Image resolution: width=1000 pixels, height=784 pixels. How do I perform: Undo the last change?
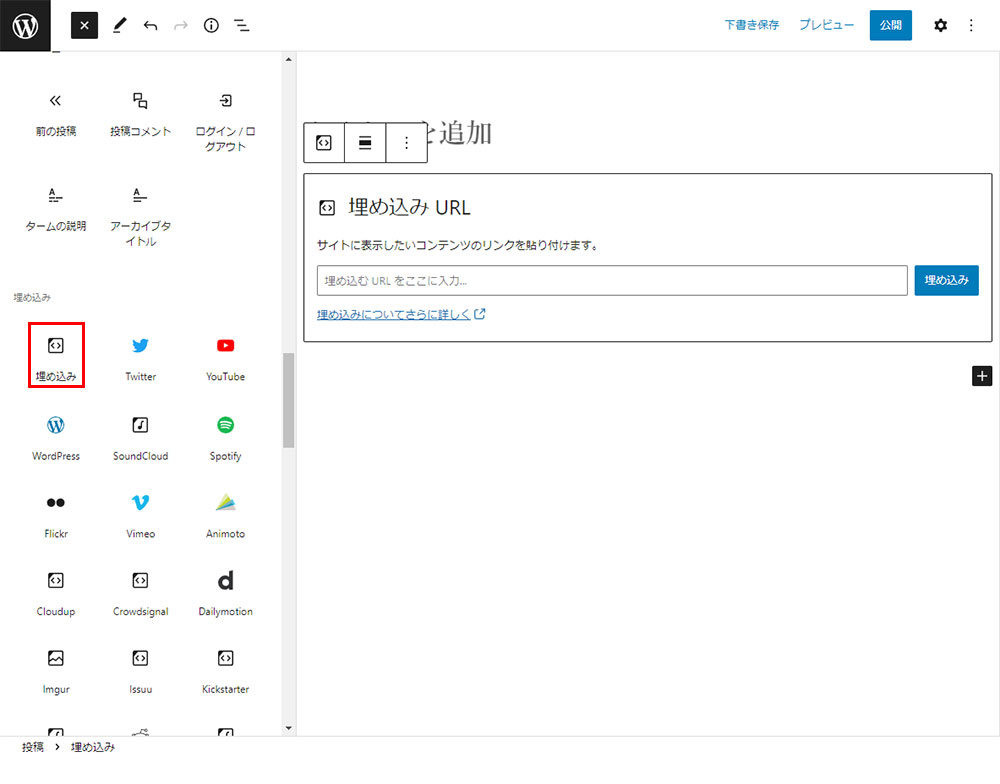point(151,26)
